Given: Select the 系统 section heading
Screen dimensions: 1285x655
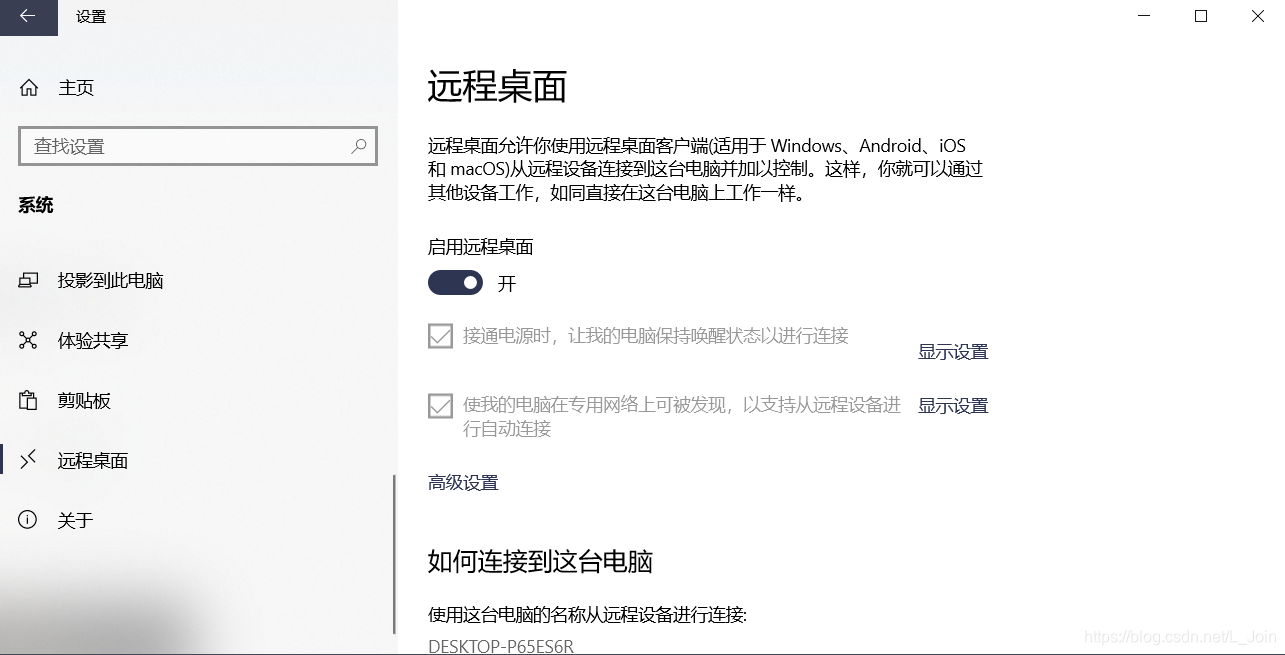Looking at the screenshot, I should pyautogui.click(x=36, y=205).
